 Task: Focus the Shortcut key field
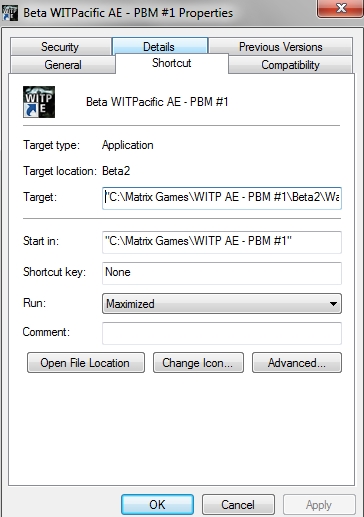pos(222,273)
